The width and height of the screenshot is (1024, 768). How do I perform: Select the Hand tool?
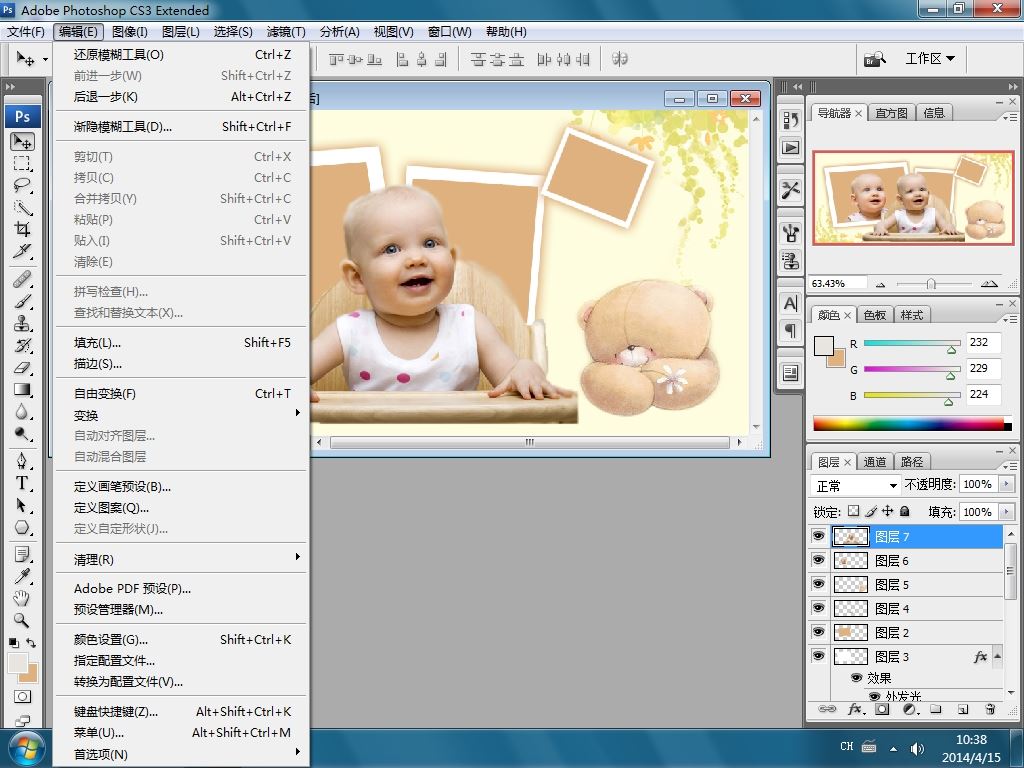tap(22, 598)
